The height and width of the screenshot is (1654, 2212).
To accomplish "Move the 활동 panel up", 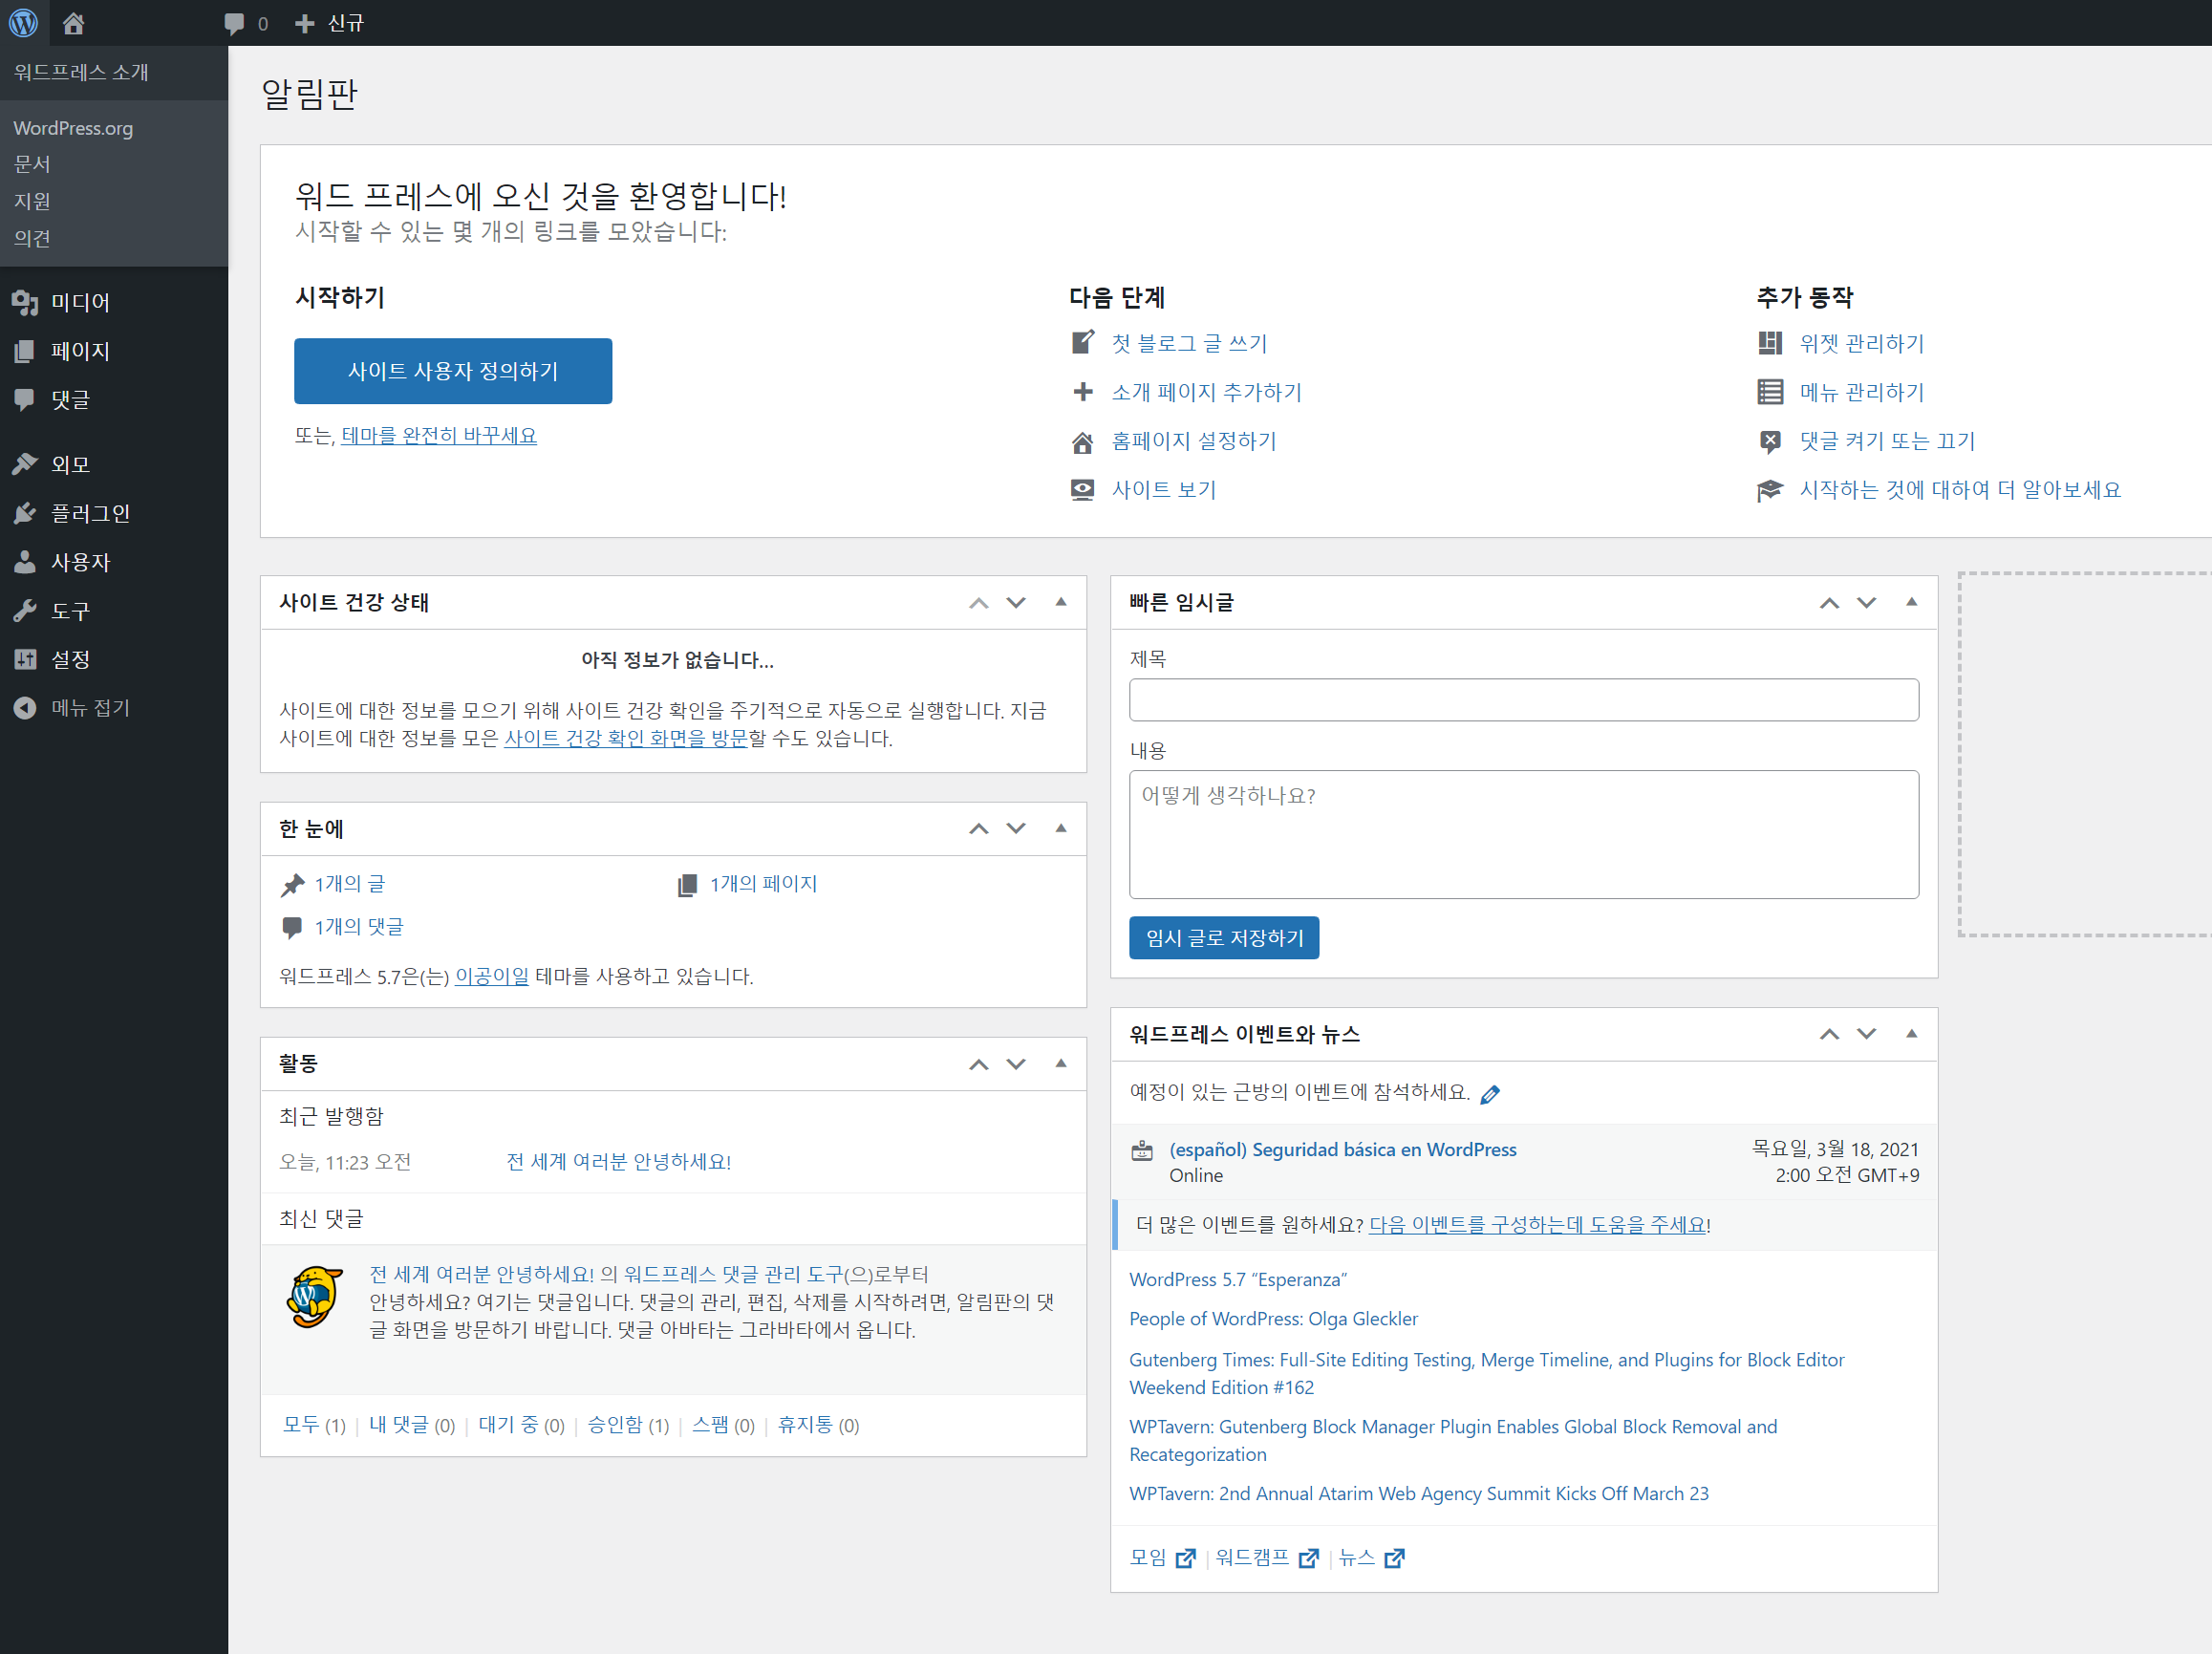I will pos(978,1064).
